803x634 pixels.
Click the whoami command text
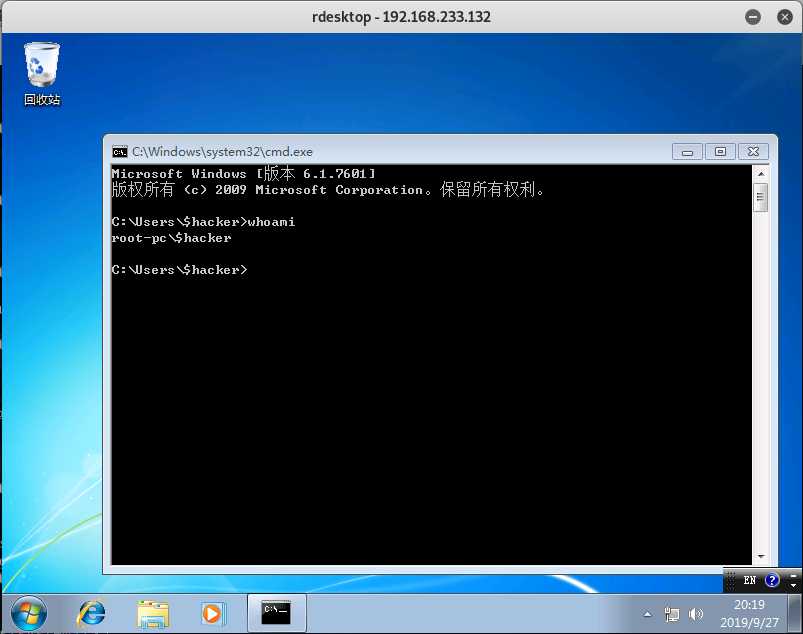click(271, 222)
